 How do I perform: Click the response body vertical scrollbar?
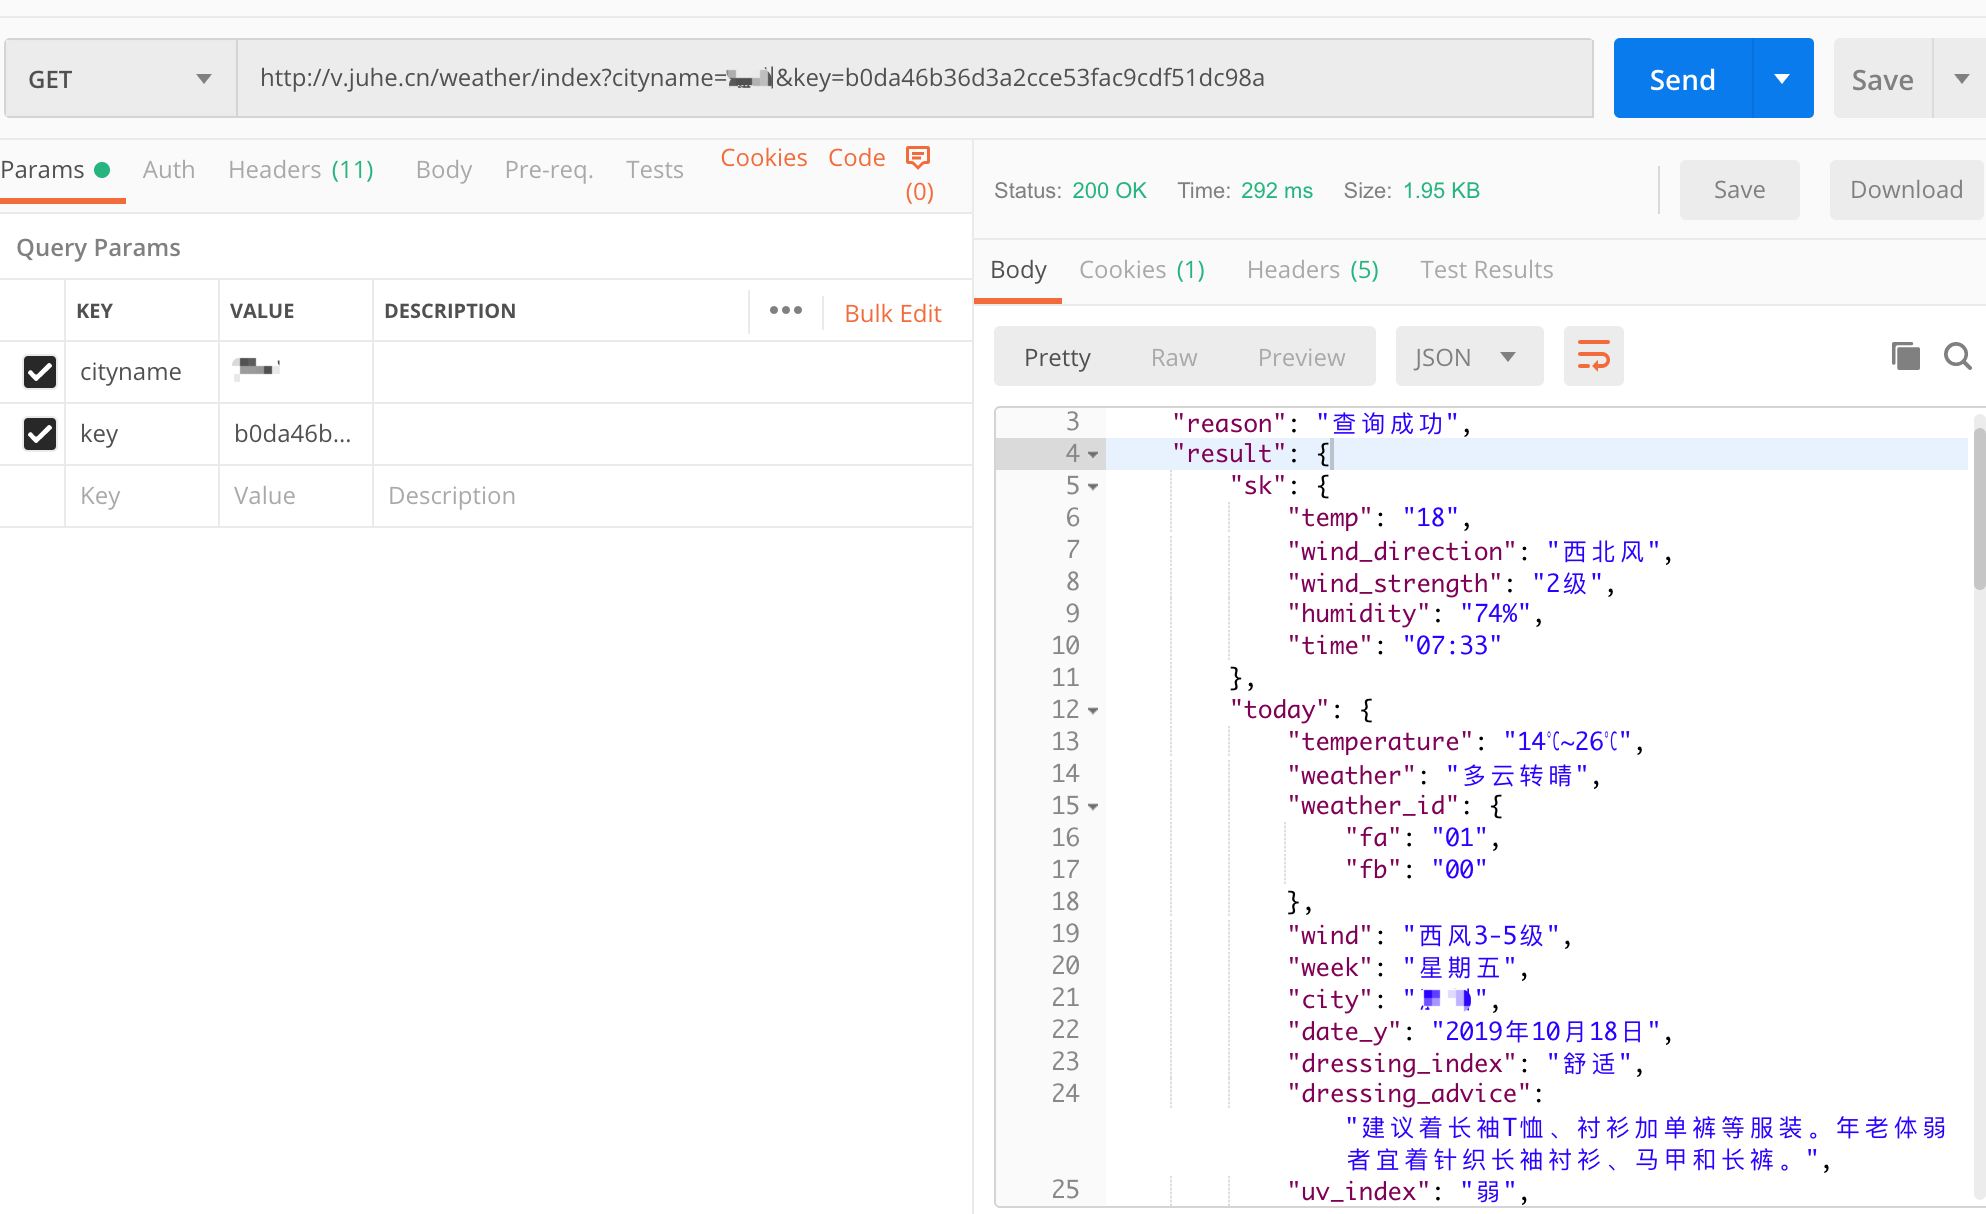pos(1978,510)
